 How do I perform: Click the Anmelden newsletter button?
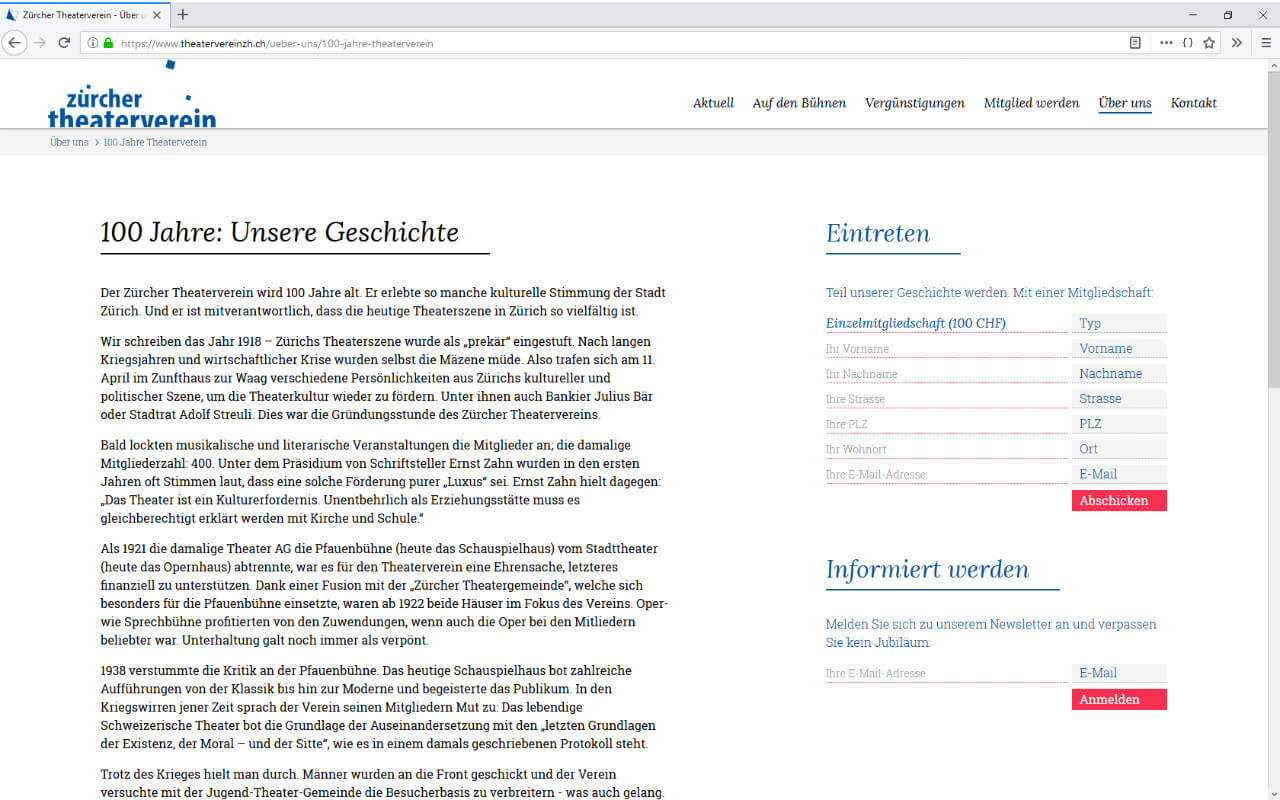[x=1119, y=699]
